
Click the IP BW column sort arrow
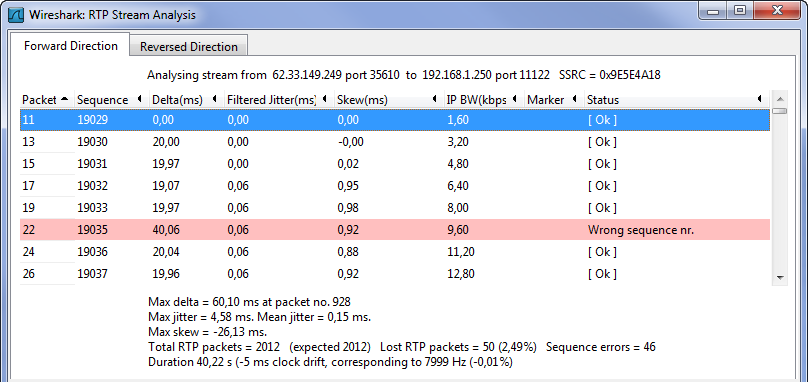pyautogui.click(x=514, y=99)
